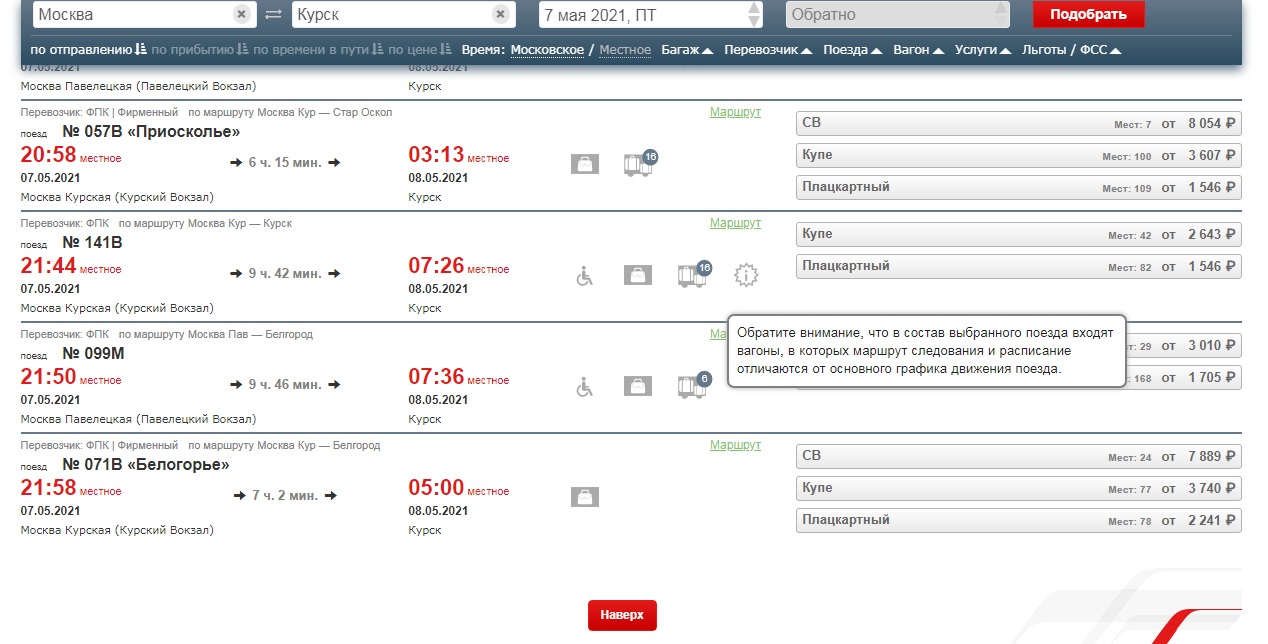The image size is (1268, 644).
Task: Switch time display to Местное
Action: coord(624,50)
